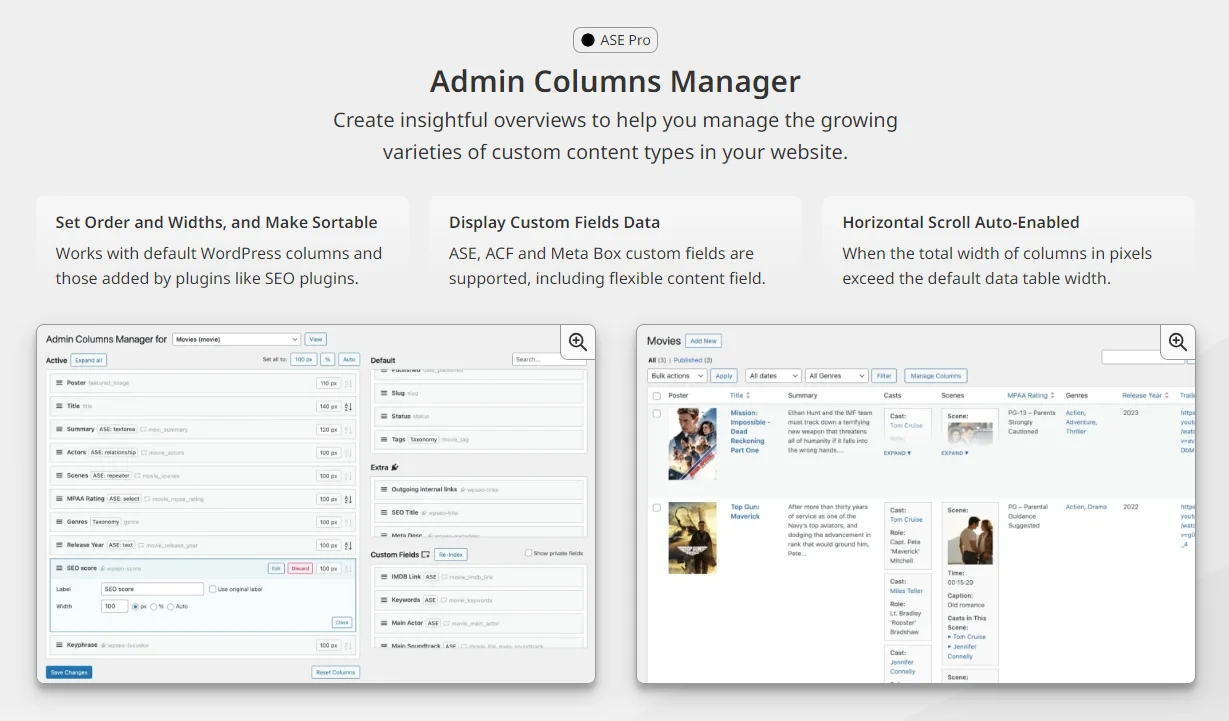1229x721 pixels.
Task: Click Expand all in the Active columns section
Action: coord(88,360)
